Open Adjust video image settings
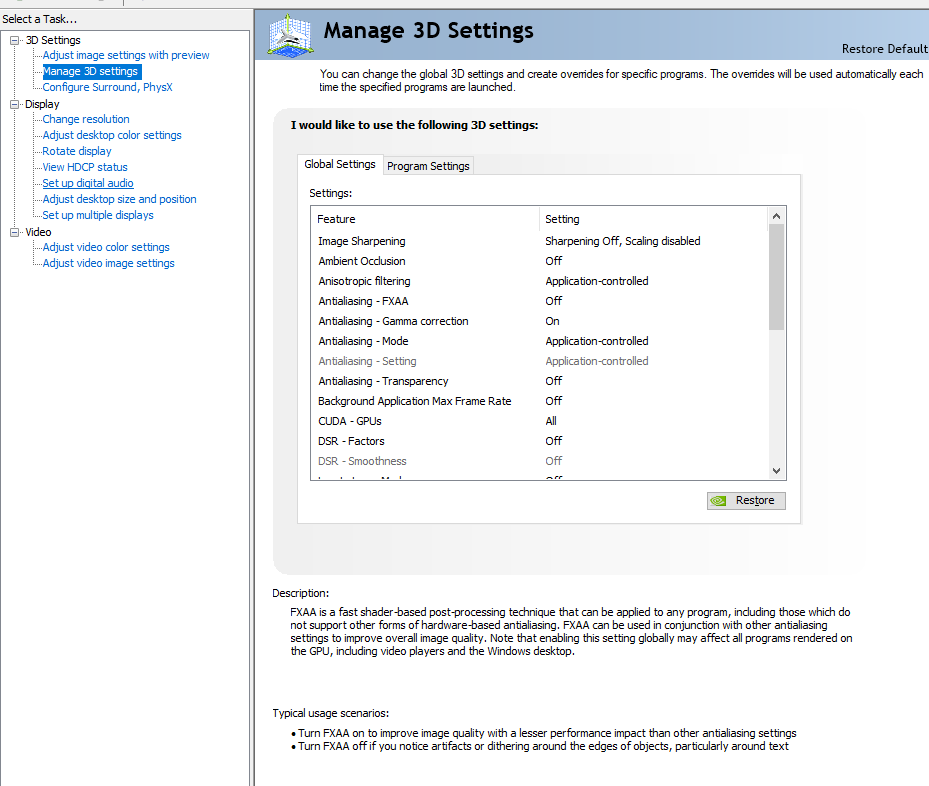Image resolution: width=929 pixels, height=786 pixels. coord(108,263)
